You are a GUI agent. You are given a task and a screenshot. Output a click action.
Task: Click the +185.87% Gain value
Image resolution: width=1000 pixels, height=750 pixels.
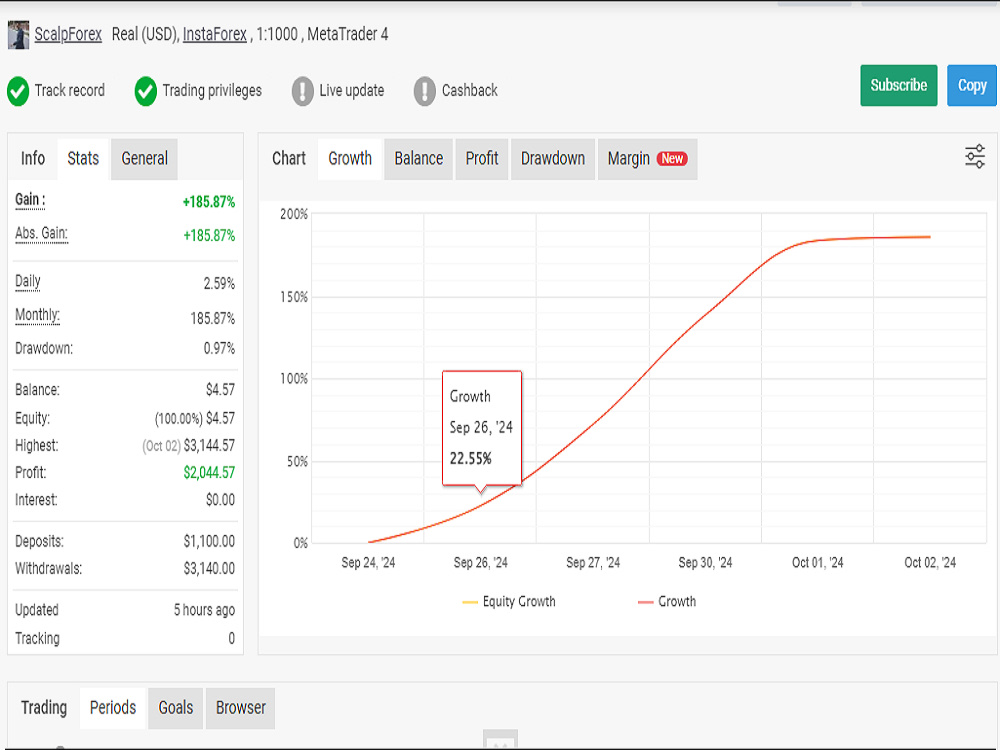click(209, 202)
